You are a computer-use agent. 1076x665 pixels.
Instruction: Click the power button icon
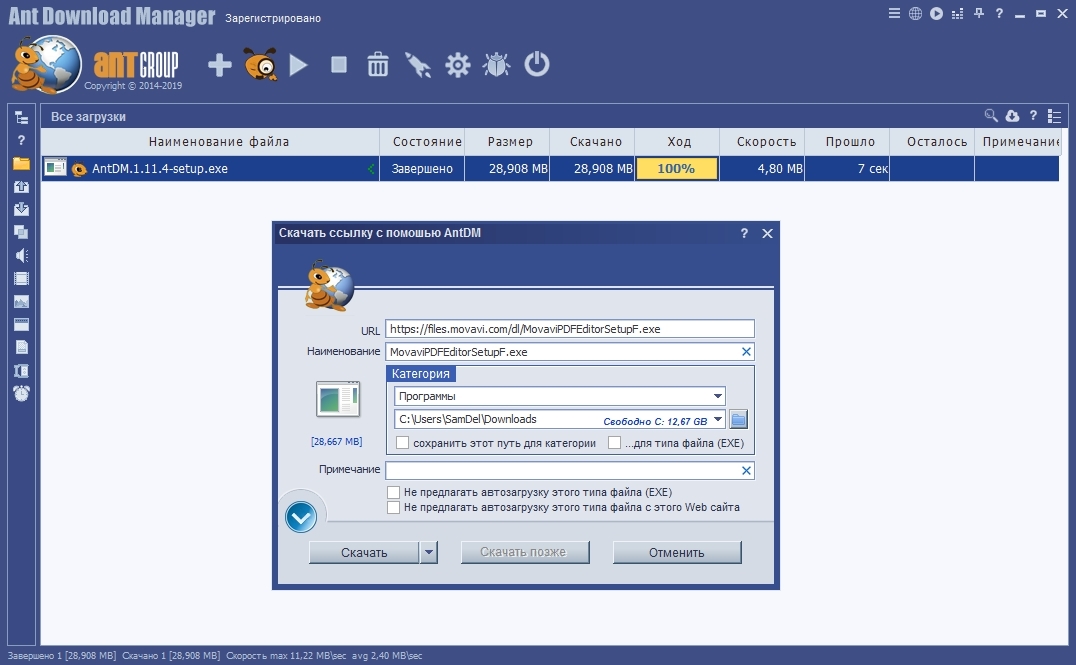tap(537, 66)
